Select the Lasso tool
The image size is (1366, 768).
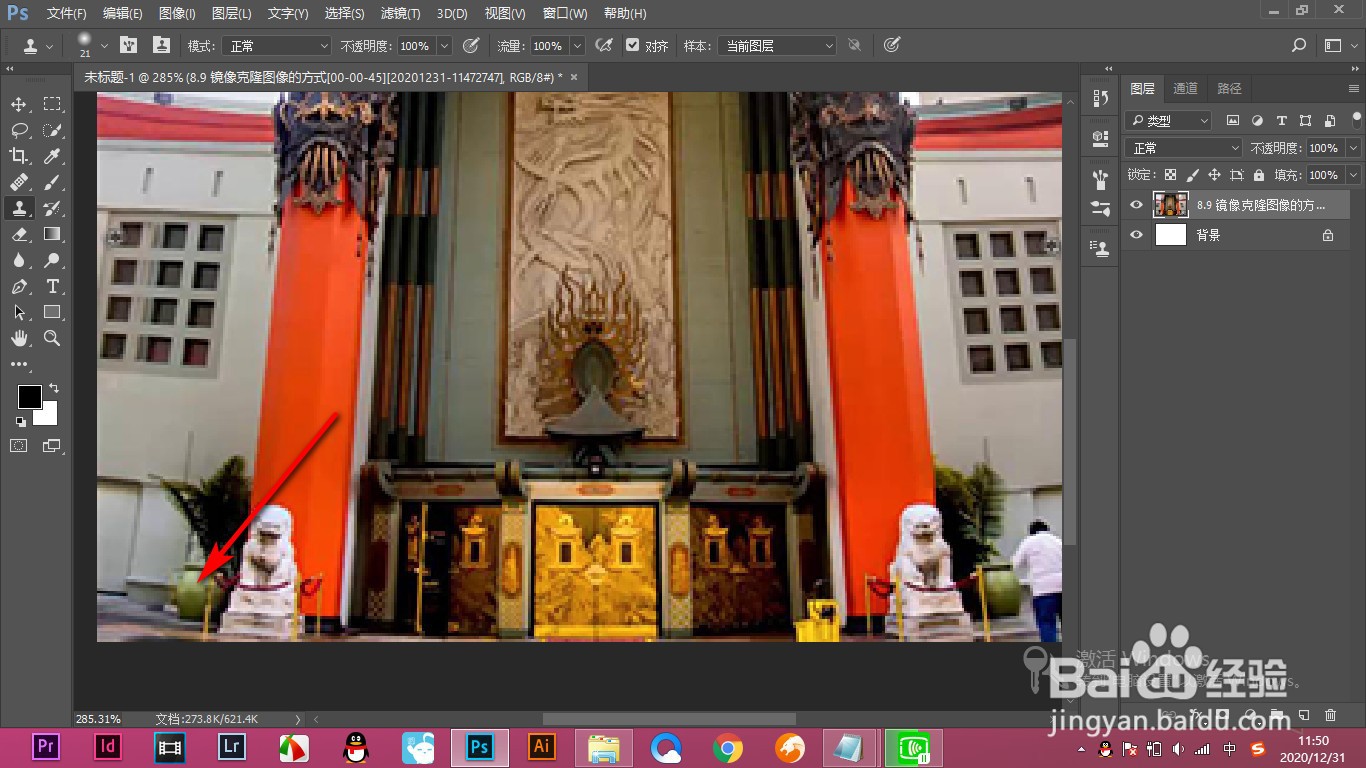(19, 131)
